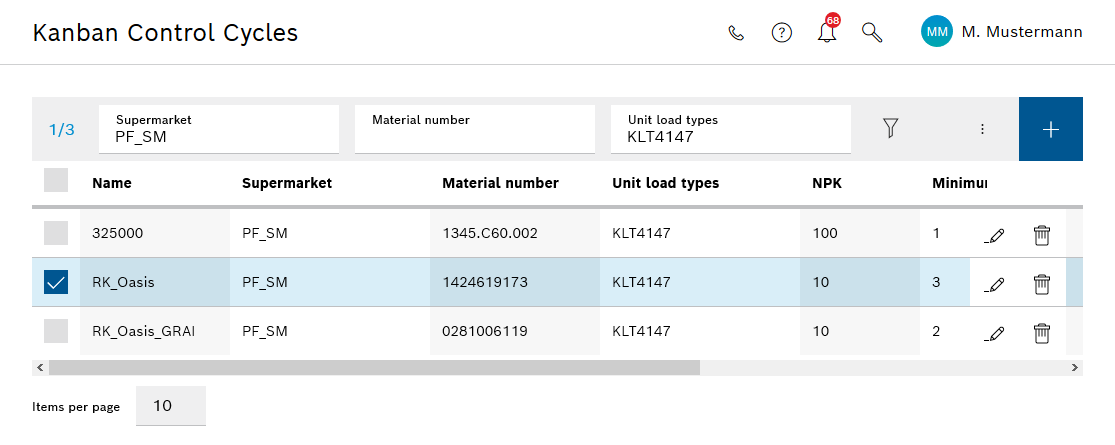The height and width of the screenshot is (445, 1115).
Task: Open the Items per page selector
Action: (171, 406)
